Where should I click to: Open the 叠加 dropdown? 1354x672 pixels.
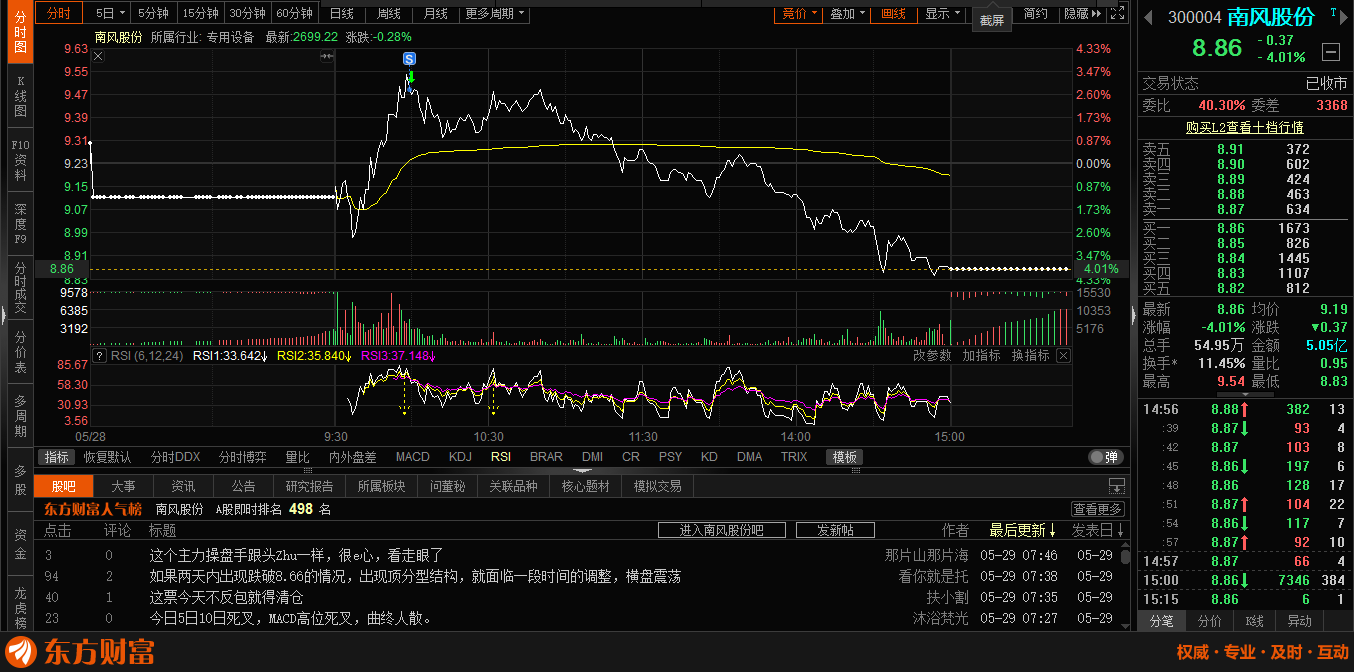pos(847,14)
